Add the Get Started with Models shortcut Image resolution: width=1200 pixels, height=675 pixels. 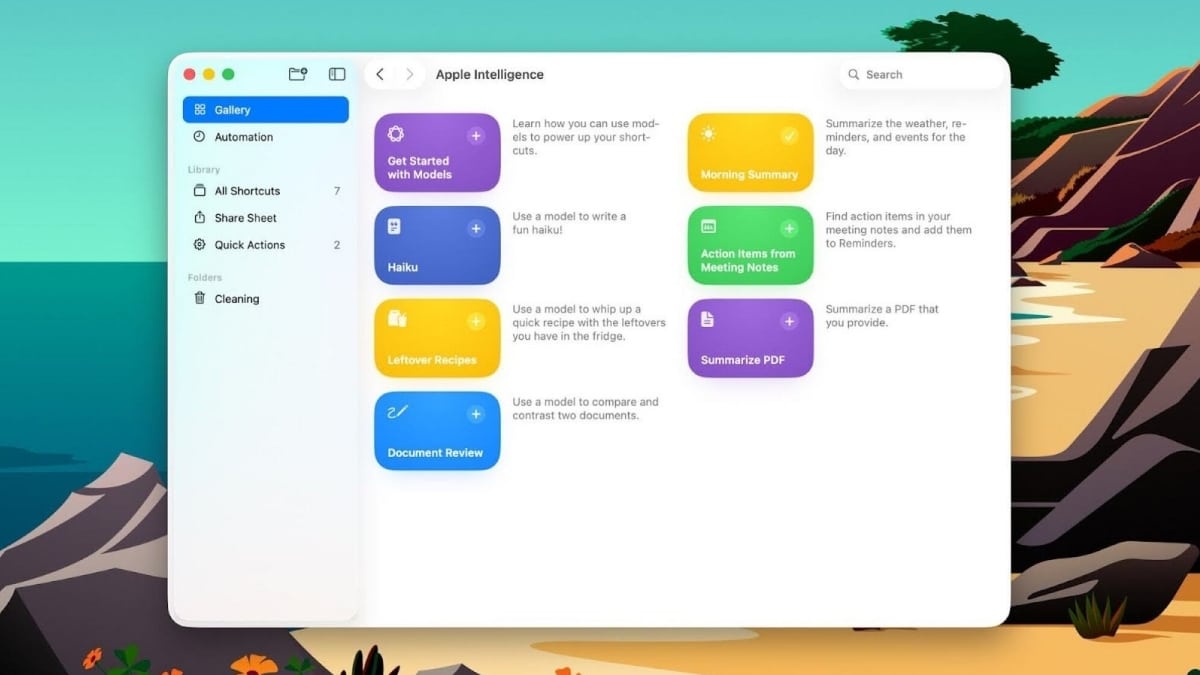476,135
